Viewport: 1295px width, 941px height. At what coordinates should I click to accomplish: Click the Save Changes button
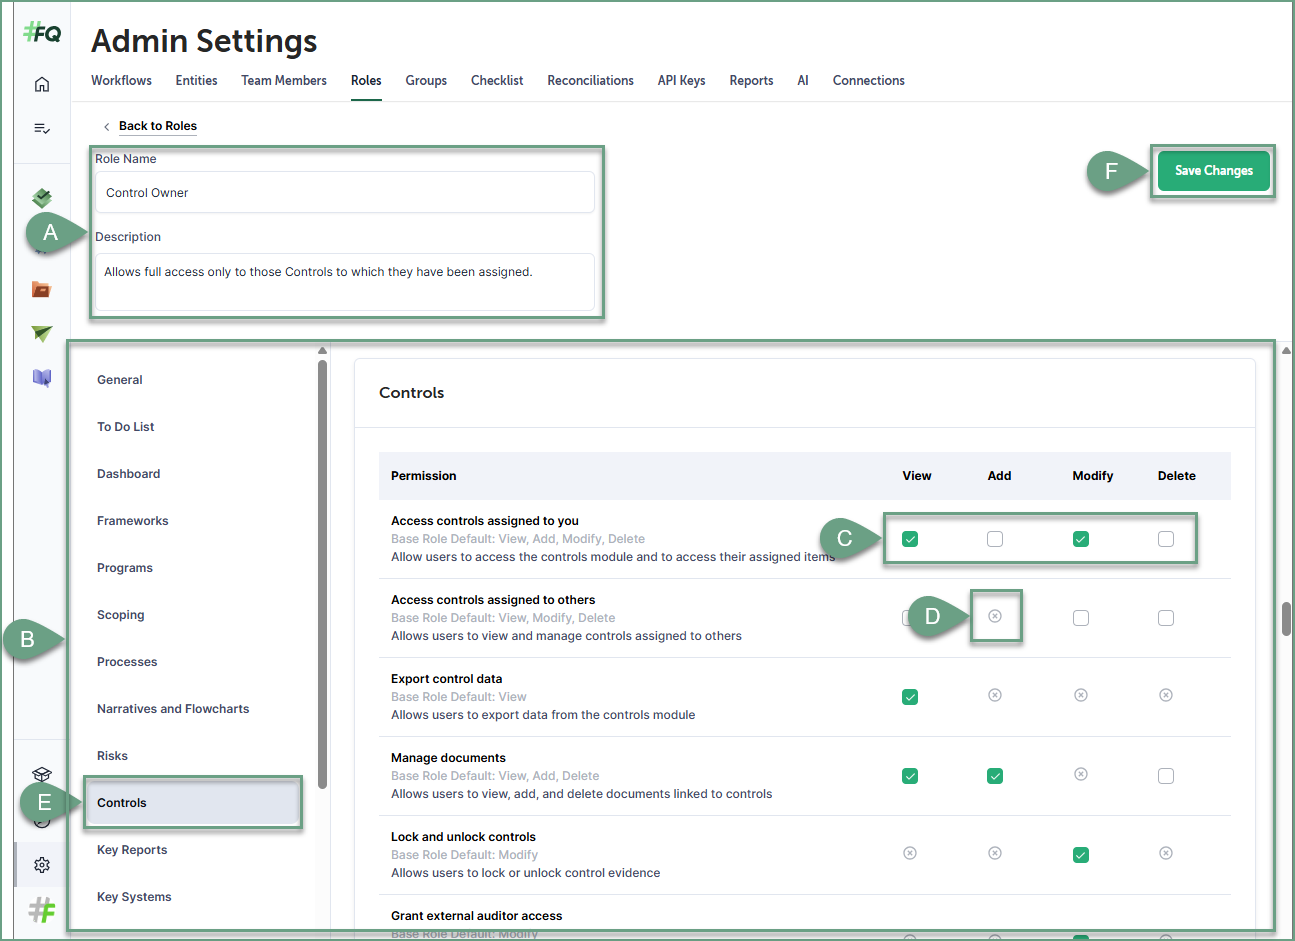(1213, 171)
